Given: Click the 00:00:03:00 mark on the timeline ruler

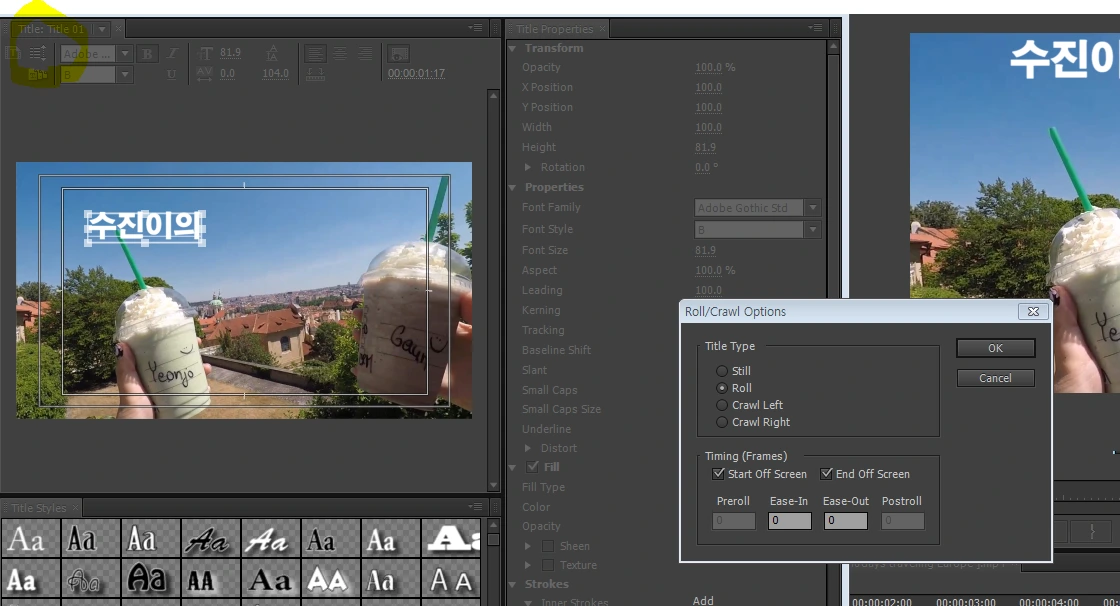Looking at the screenshot, I should [966, 602].
